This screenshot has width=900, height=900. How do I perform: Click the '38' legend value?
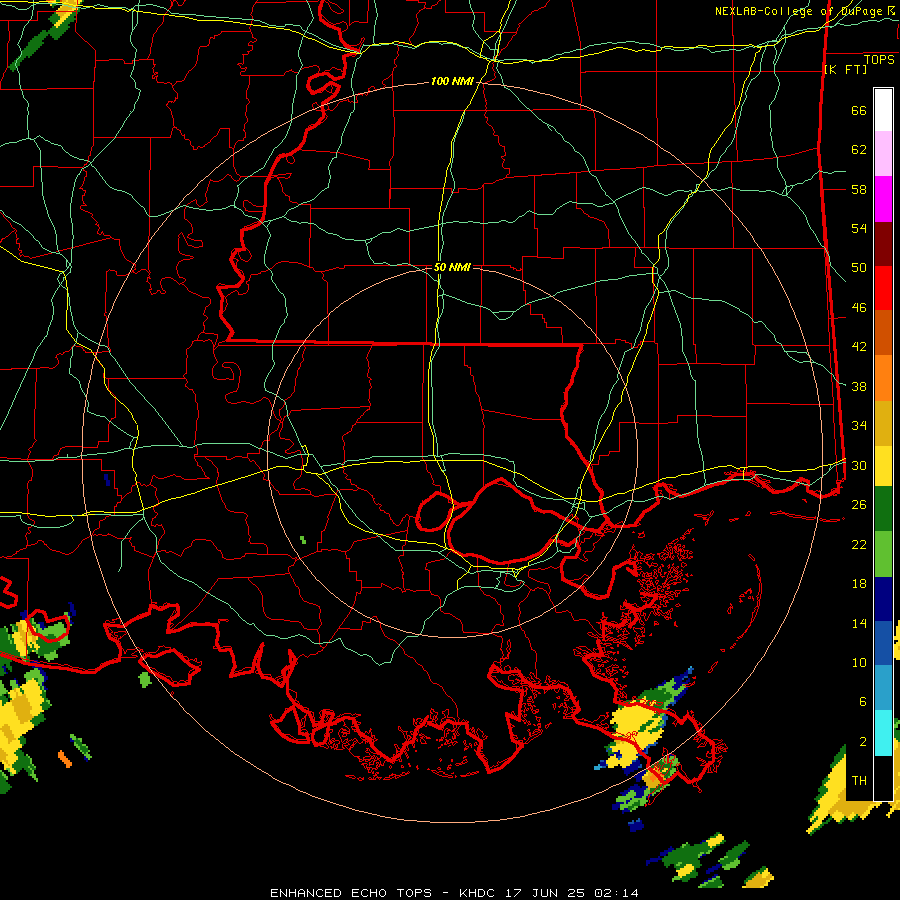pos(859,387)
